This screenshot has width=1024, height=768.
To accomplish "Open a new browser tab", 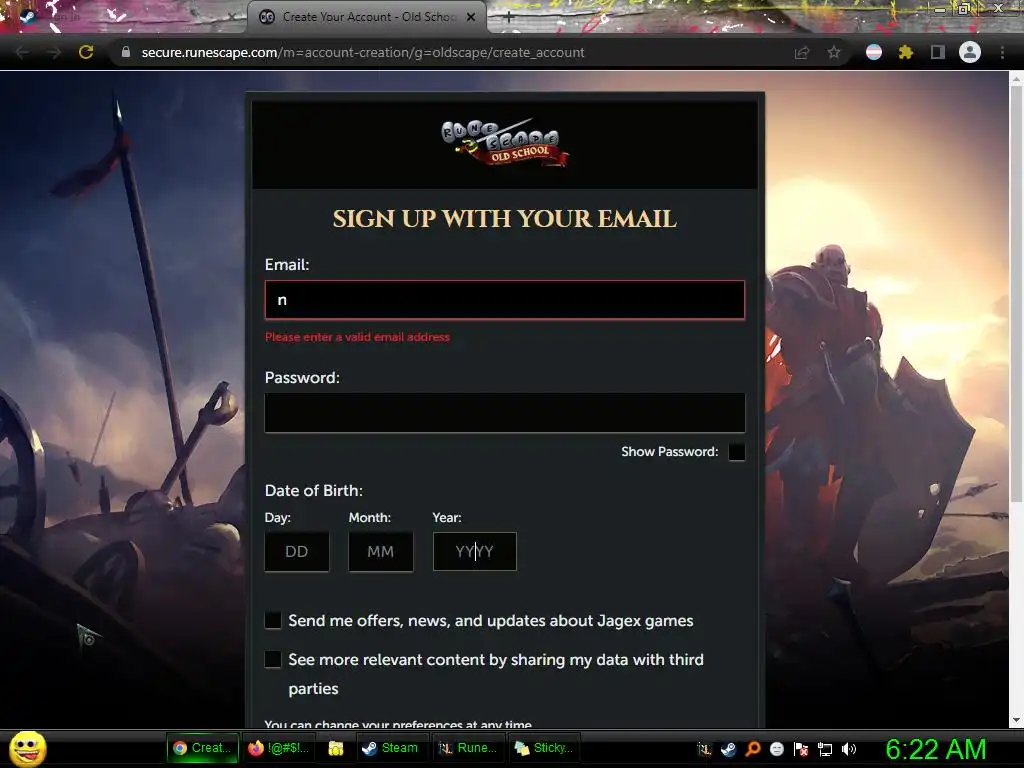I will (x=508, y=18).
